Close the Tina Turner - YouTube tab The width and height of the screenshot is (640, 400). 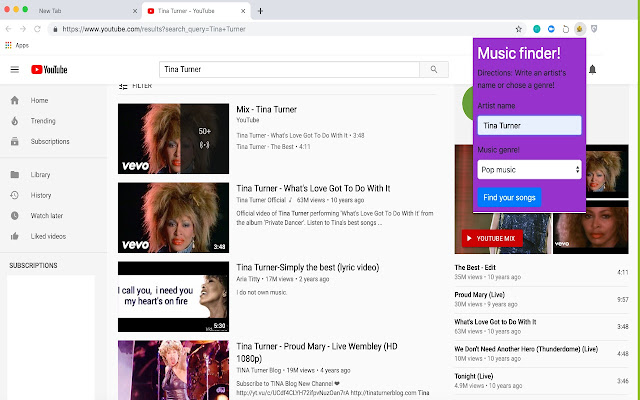coord(243,11)
